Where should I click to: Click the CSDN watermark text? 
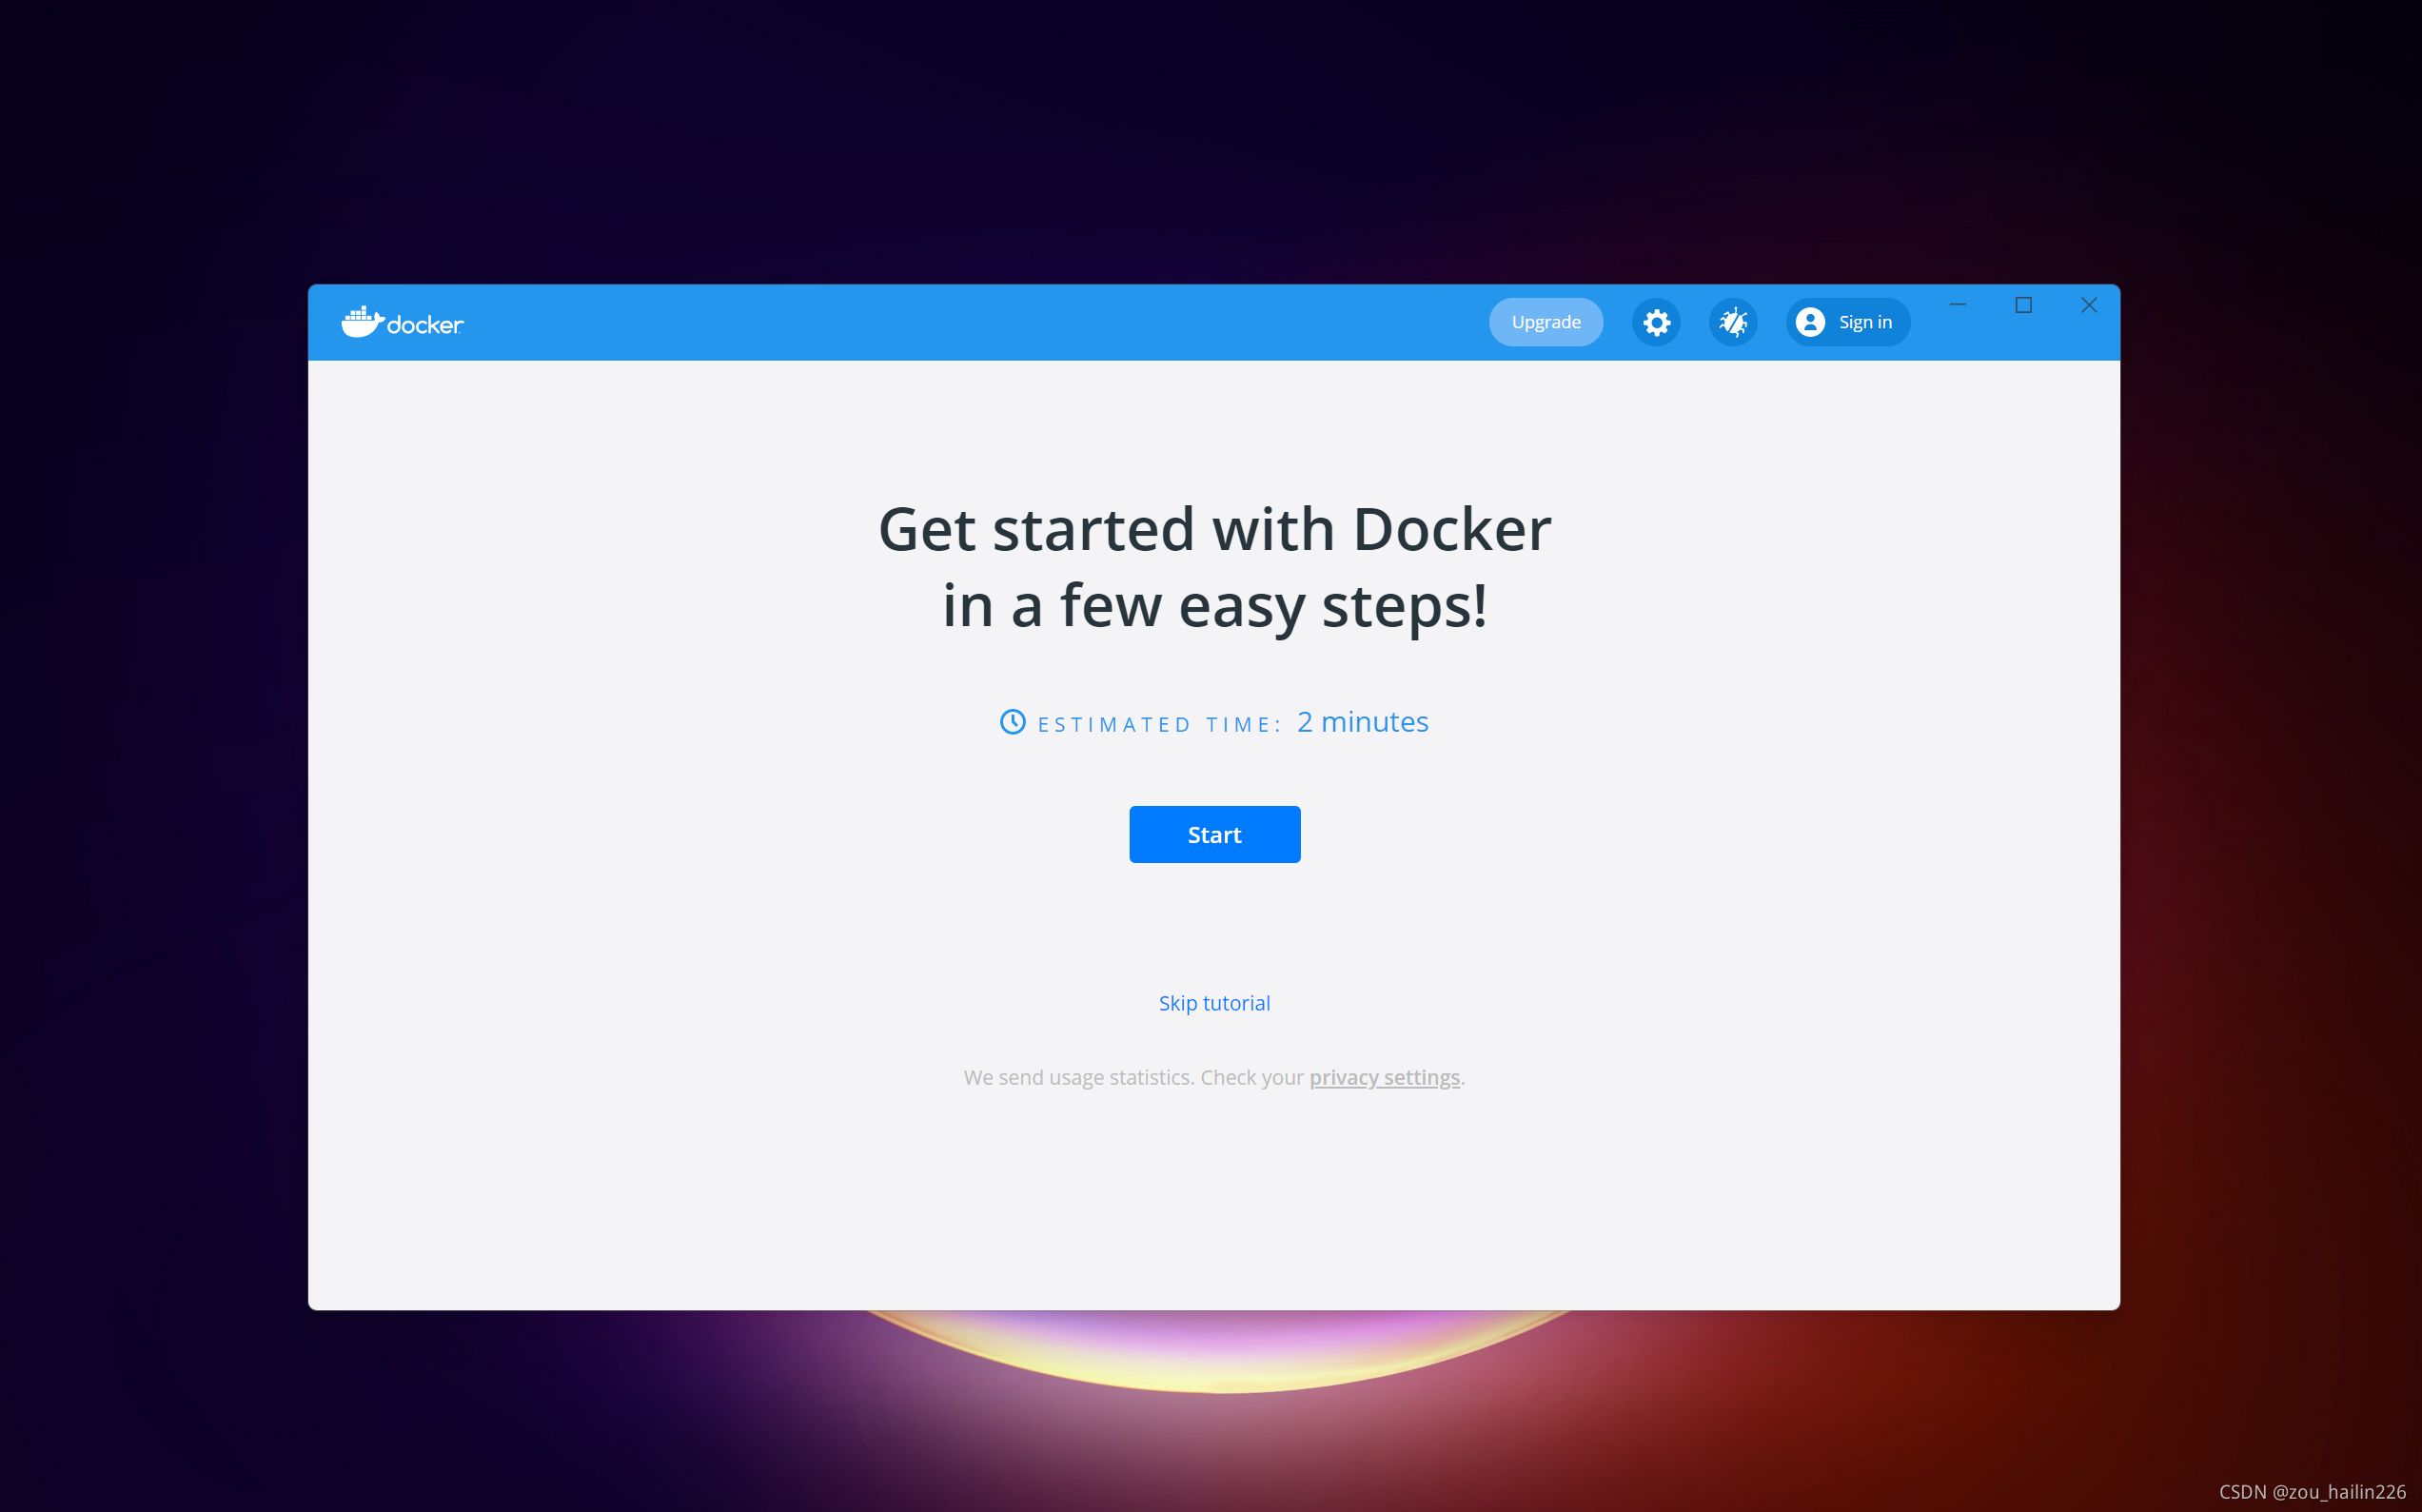point(2311,1491)
